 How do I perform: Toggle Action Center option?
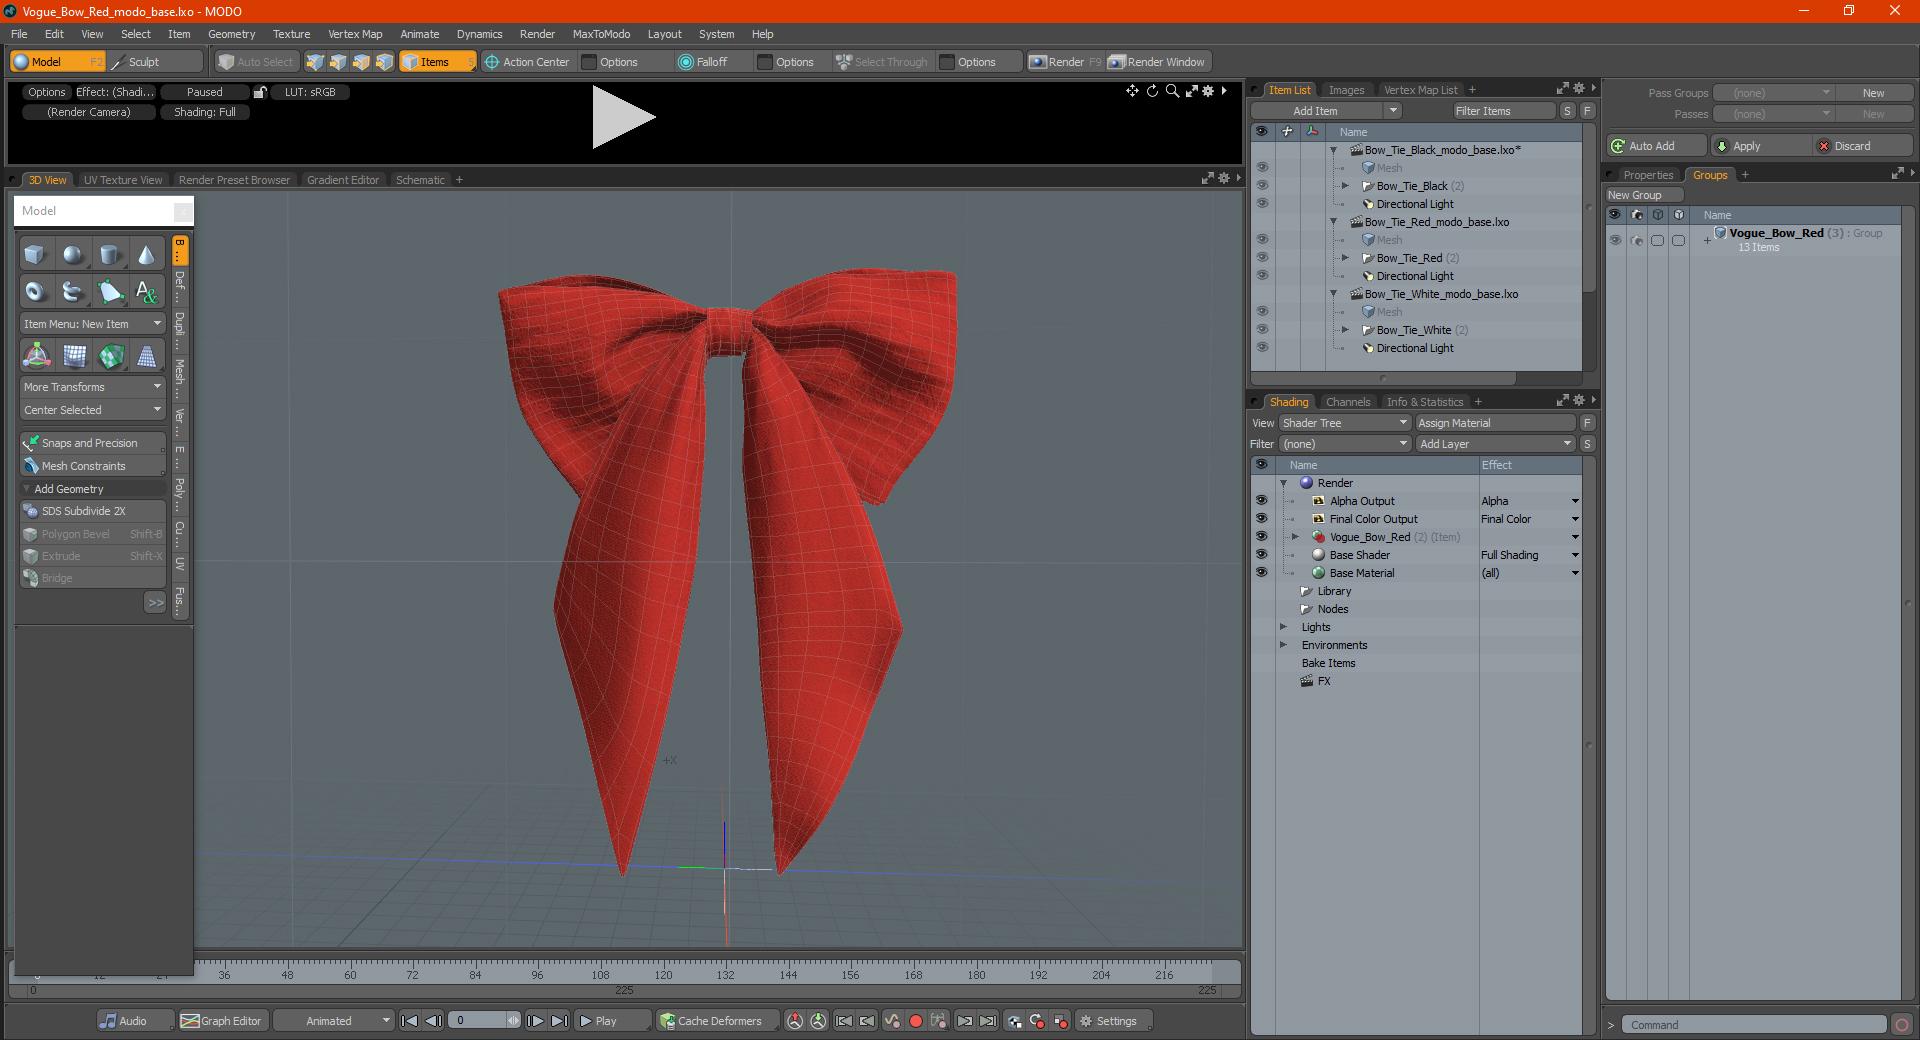(x=527, y=62)
